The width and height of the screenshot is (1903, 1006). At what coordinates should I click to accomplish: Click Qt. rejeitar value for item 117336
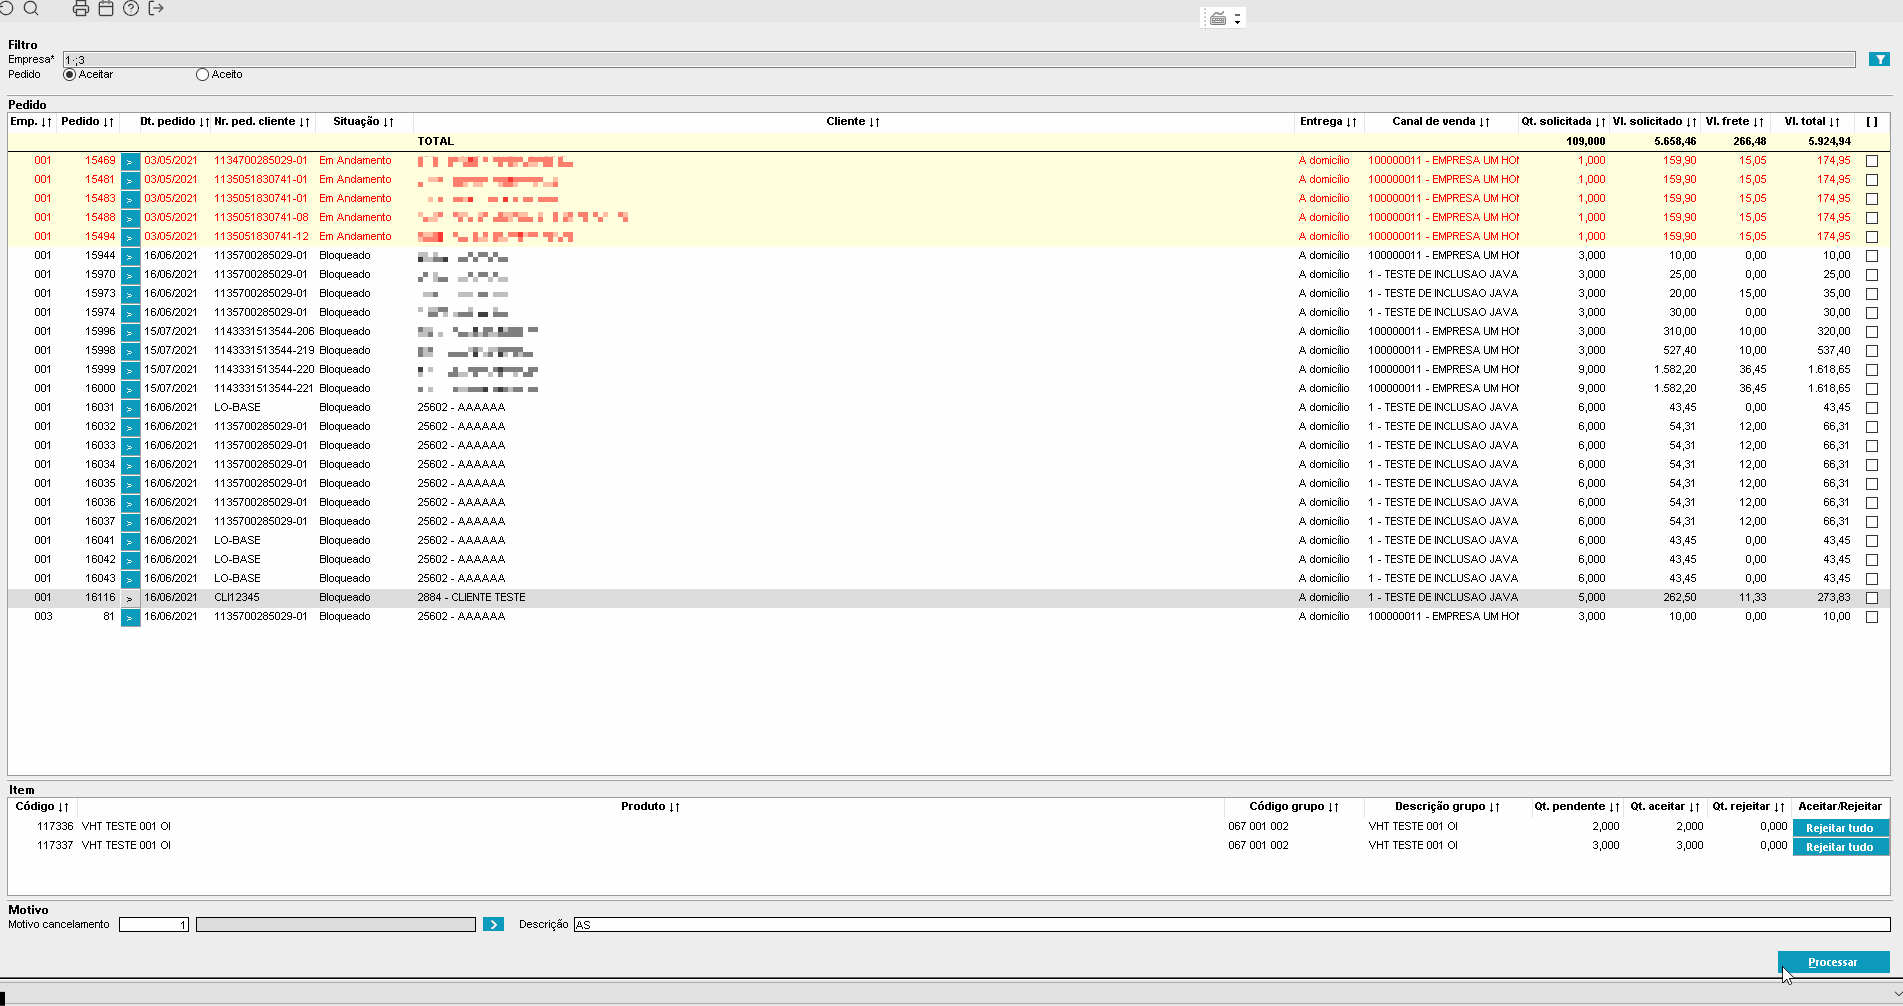tap(1773, 827)
